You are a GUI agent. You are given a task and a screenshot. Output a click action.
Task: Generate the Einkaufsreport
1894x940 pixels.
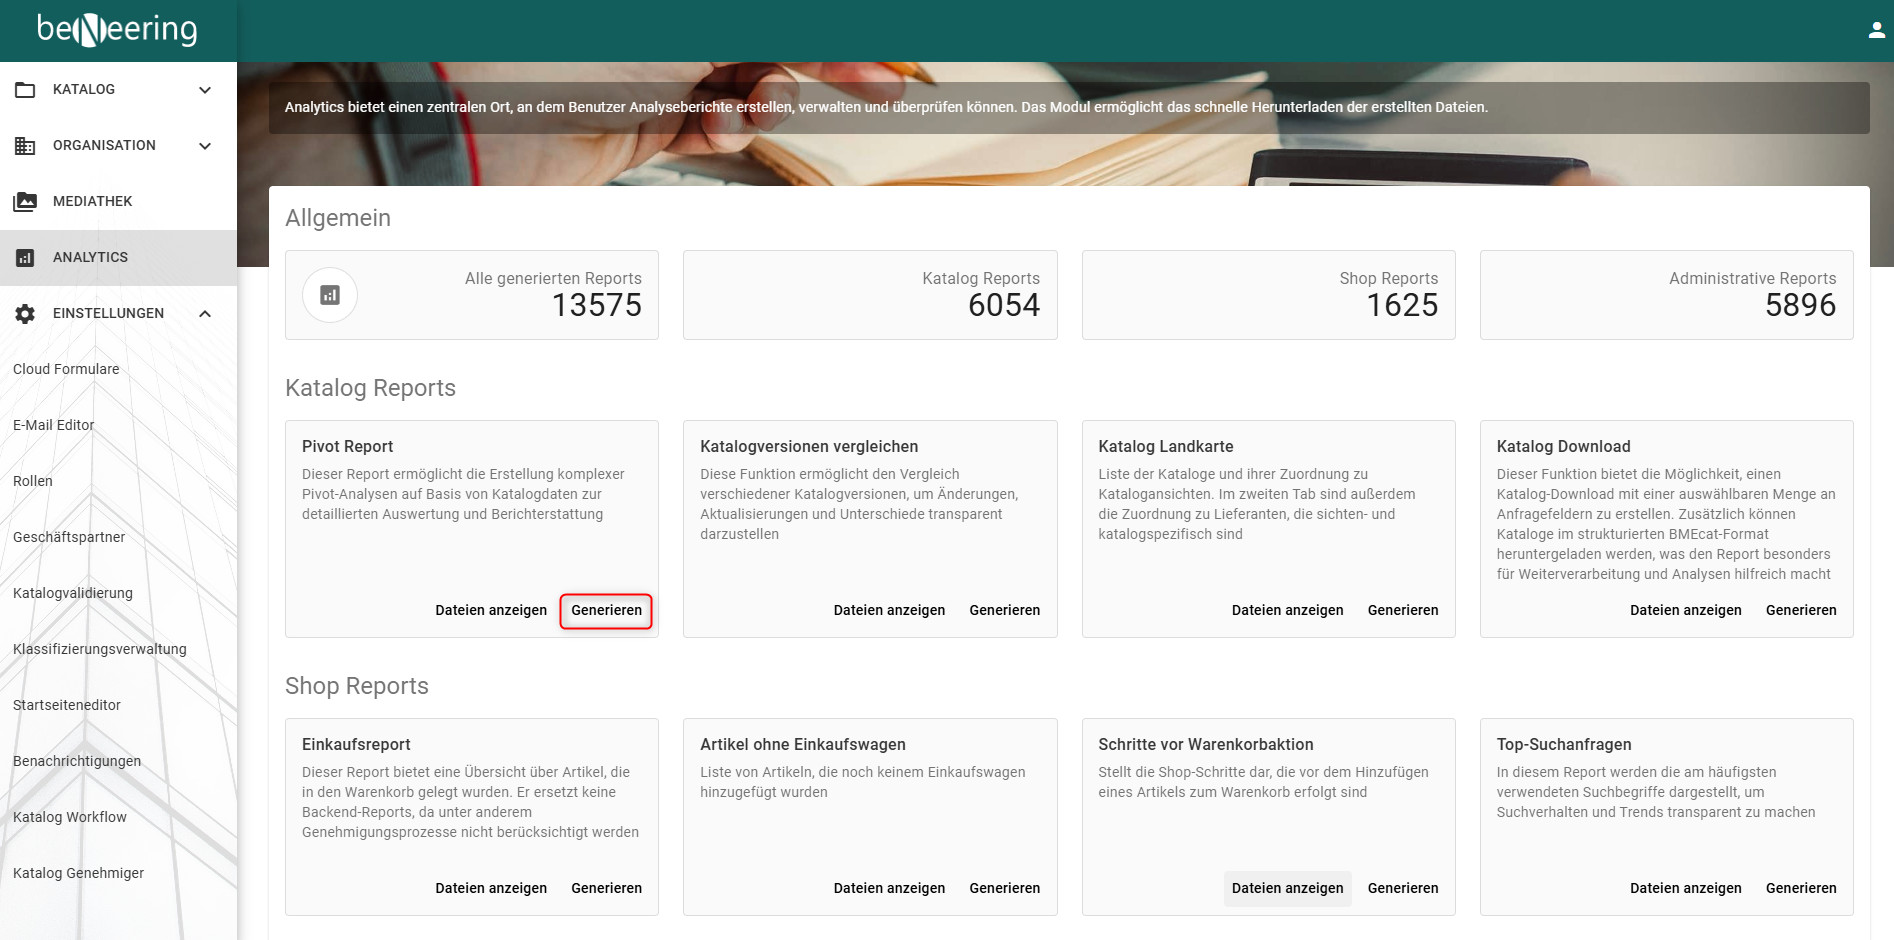[606, 889]
